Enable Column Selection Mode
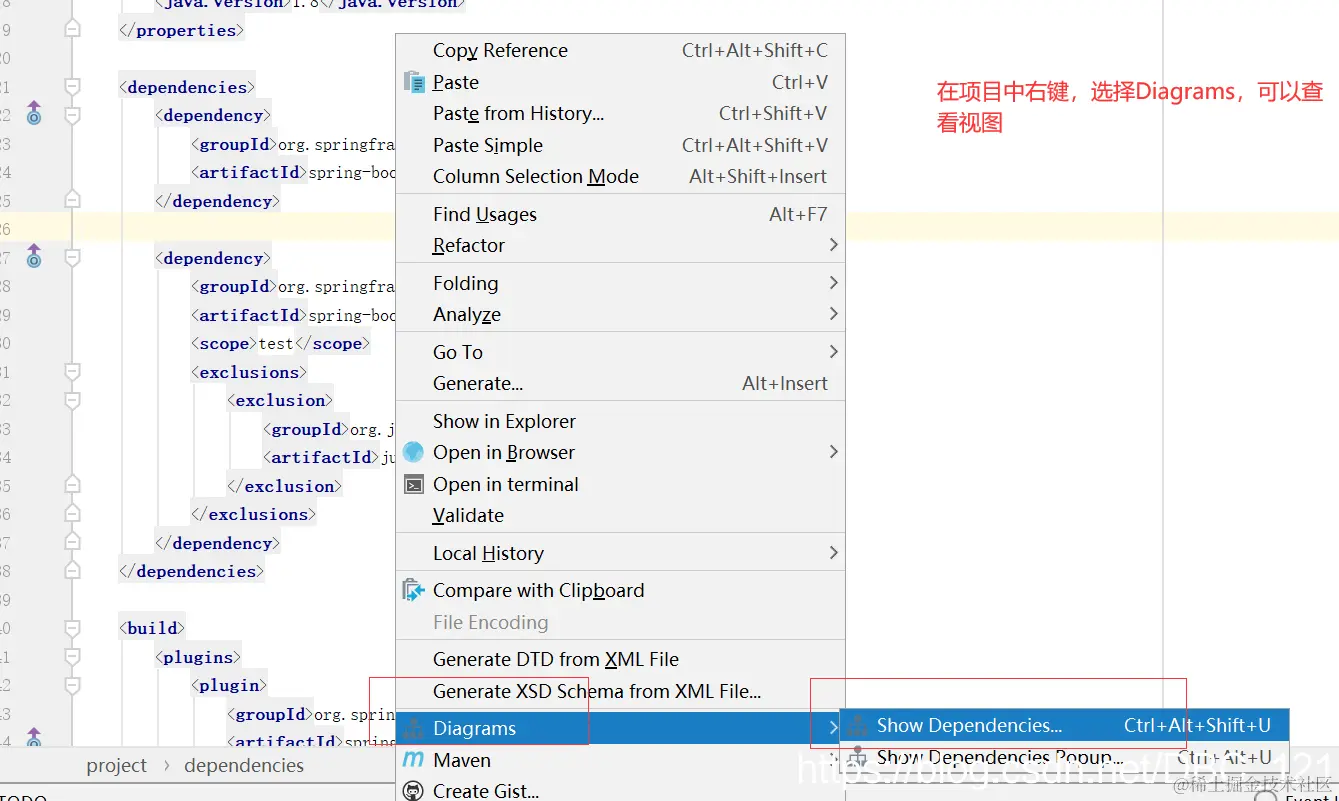The height and width of the screenshot is (801, 1339). (x=621, y=176)
